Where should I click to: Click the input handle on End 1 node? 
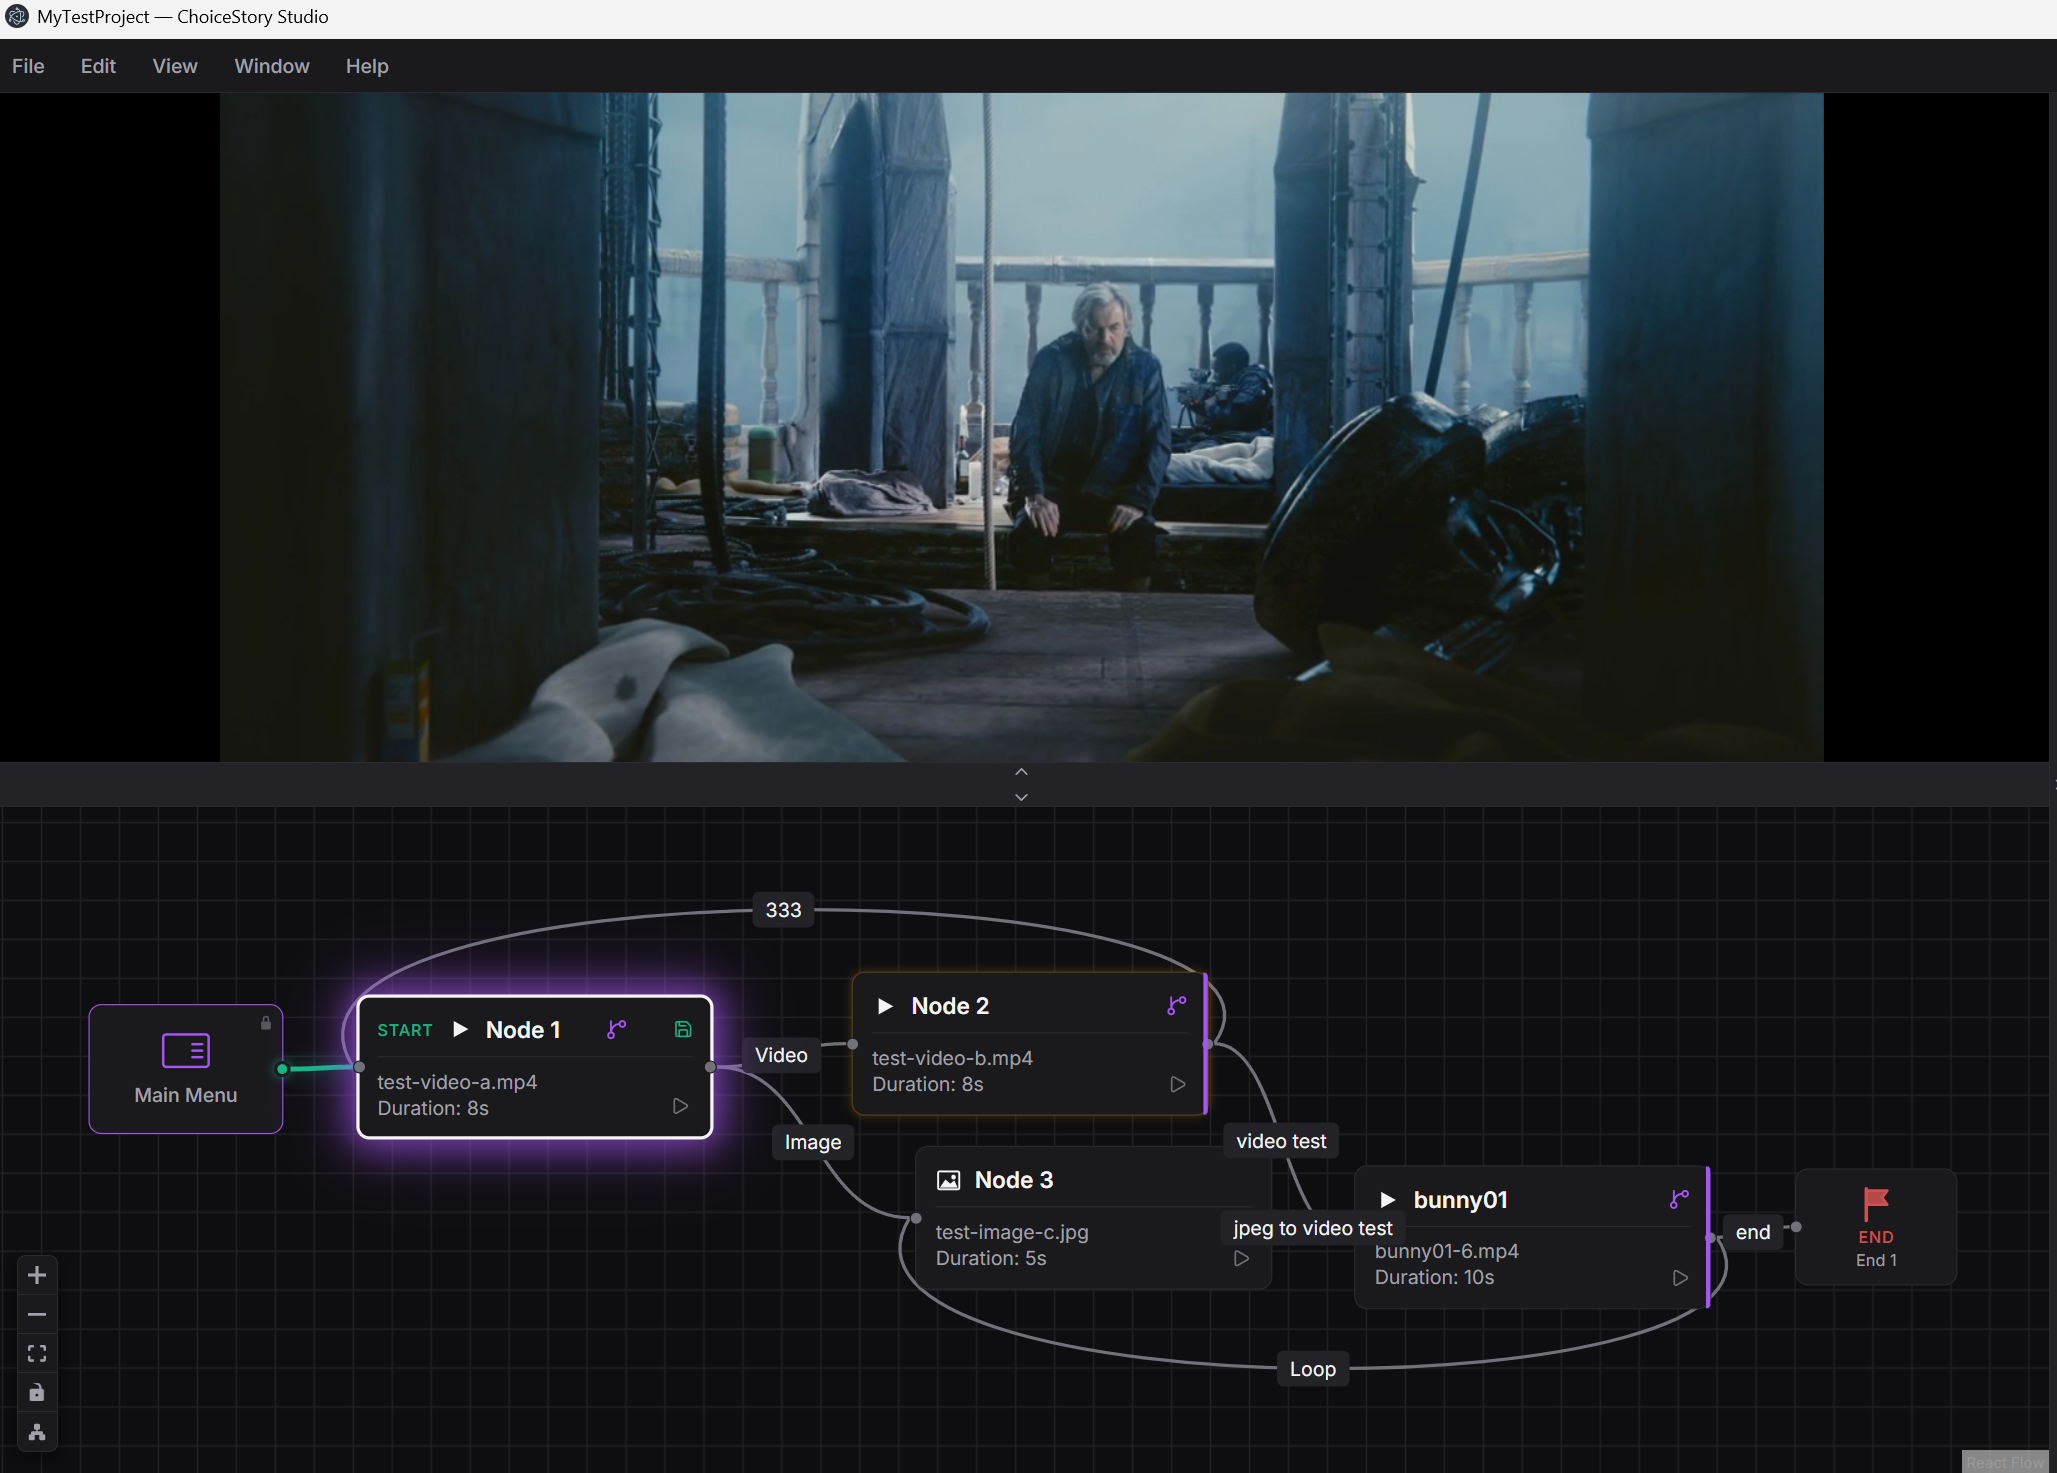click(1796, 1227)
